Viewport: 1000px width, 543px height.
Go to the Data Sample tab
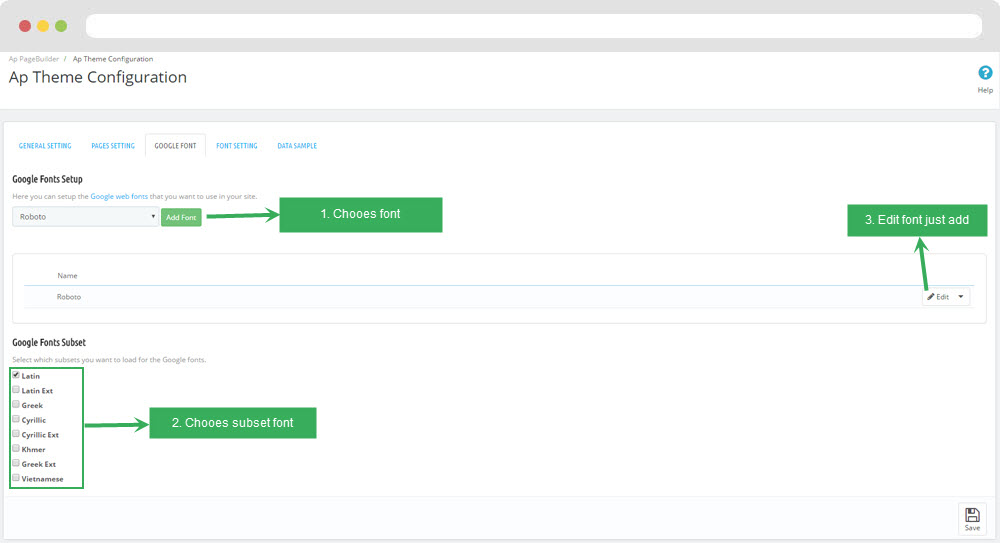297,146
